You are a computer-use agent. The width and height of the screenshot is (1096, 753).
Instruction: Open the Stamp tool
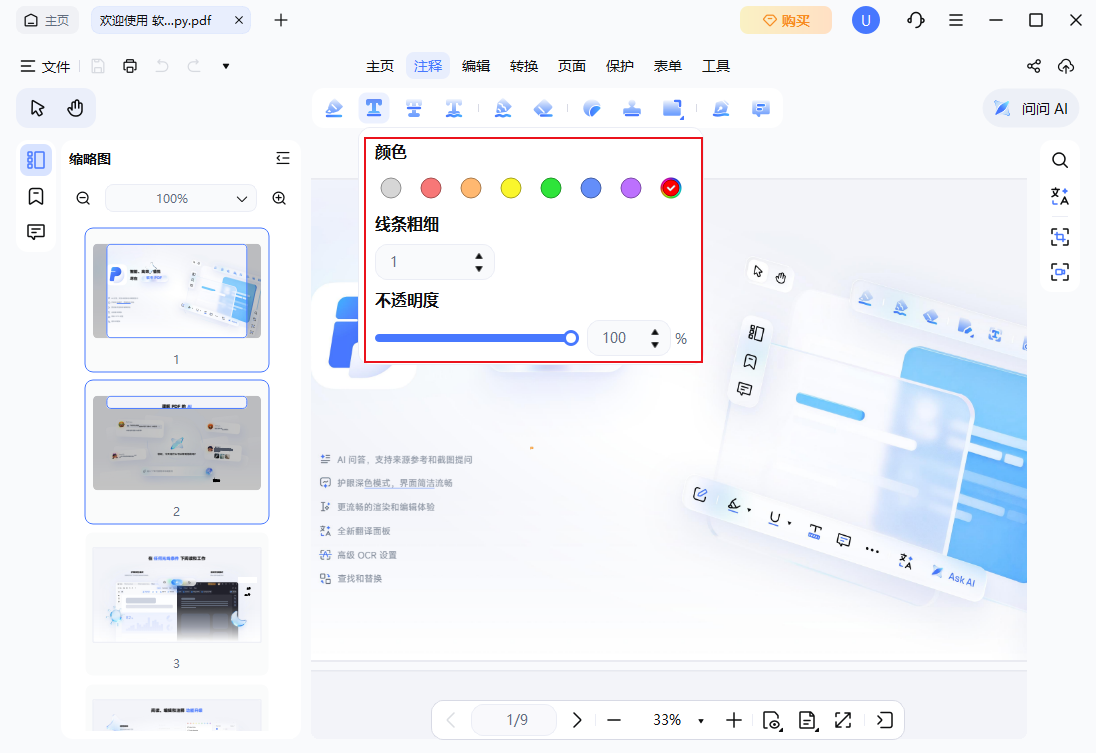click(632, 108)
